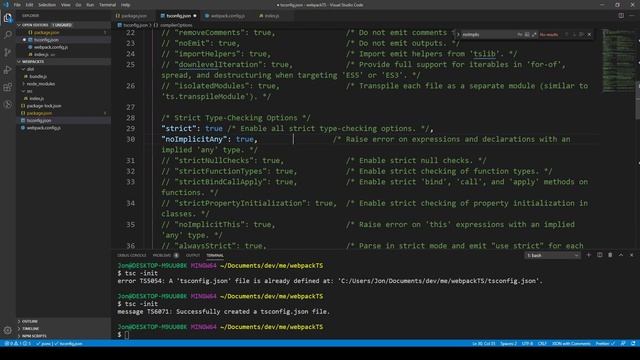Toggle Match Whole Word in find widget
Screen dimensions: 640x360
[527, 35]
